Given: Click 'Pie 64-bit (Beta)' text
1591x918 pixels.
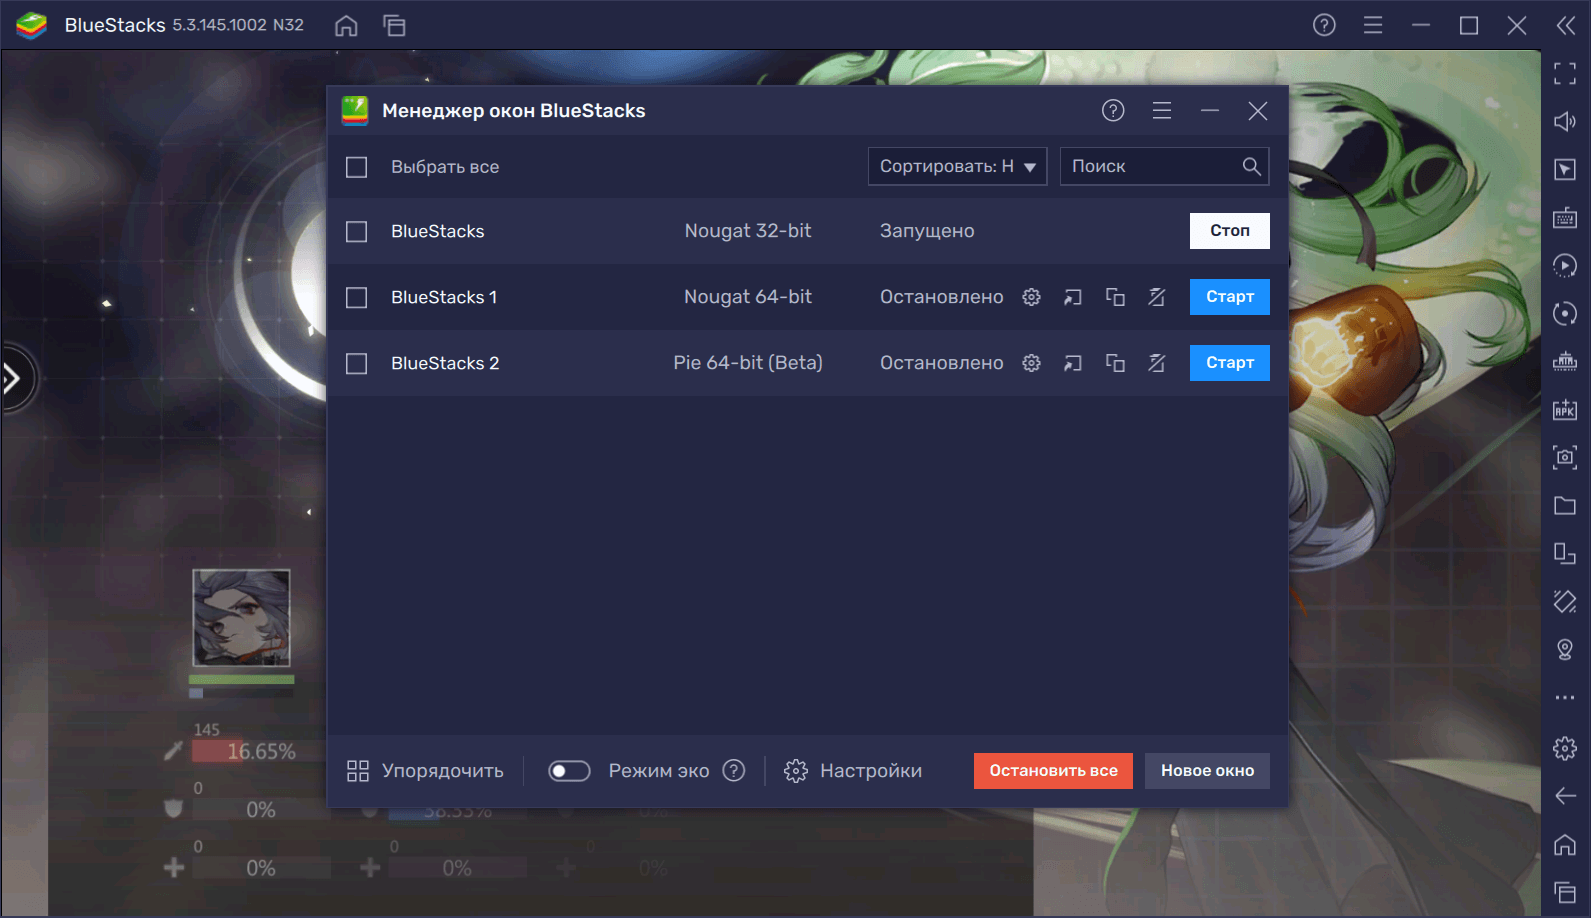Looking at the screenshot, I should point(748,363).
